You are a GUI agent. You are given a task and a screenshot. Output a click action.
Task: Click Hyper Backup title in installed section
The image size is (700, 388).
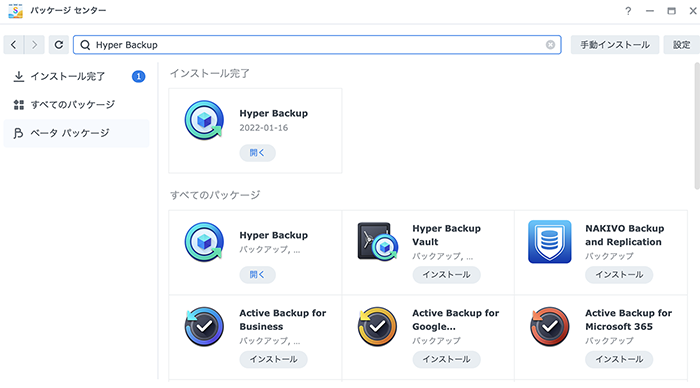point(274,113)
